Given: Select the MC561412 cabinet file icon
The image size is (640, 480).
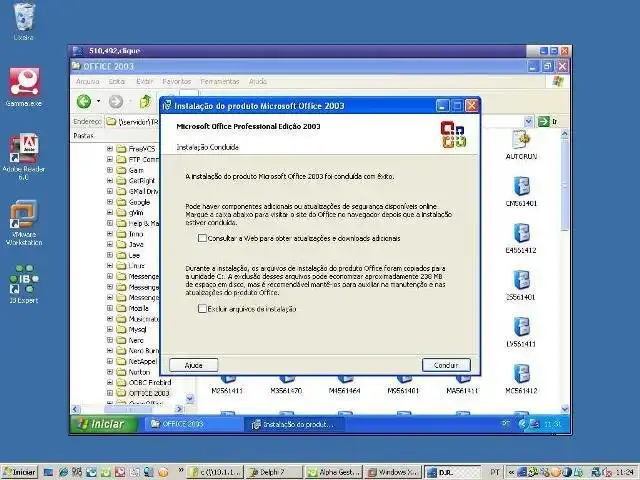Looking at the screenshot, I should (521, 374).
